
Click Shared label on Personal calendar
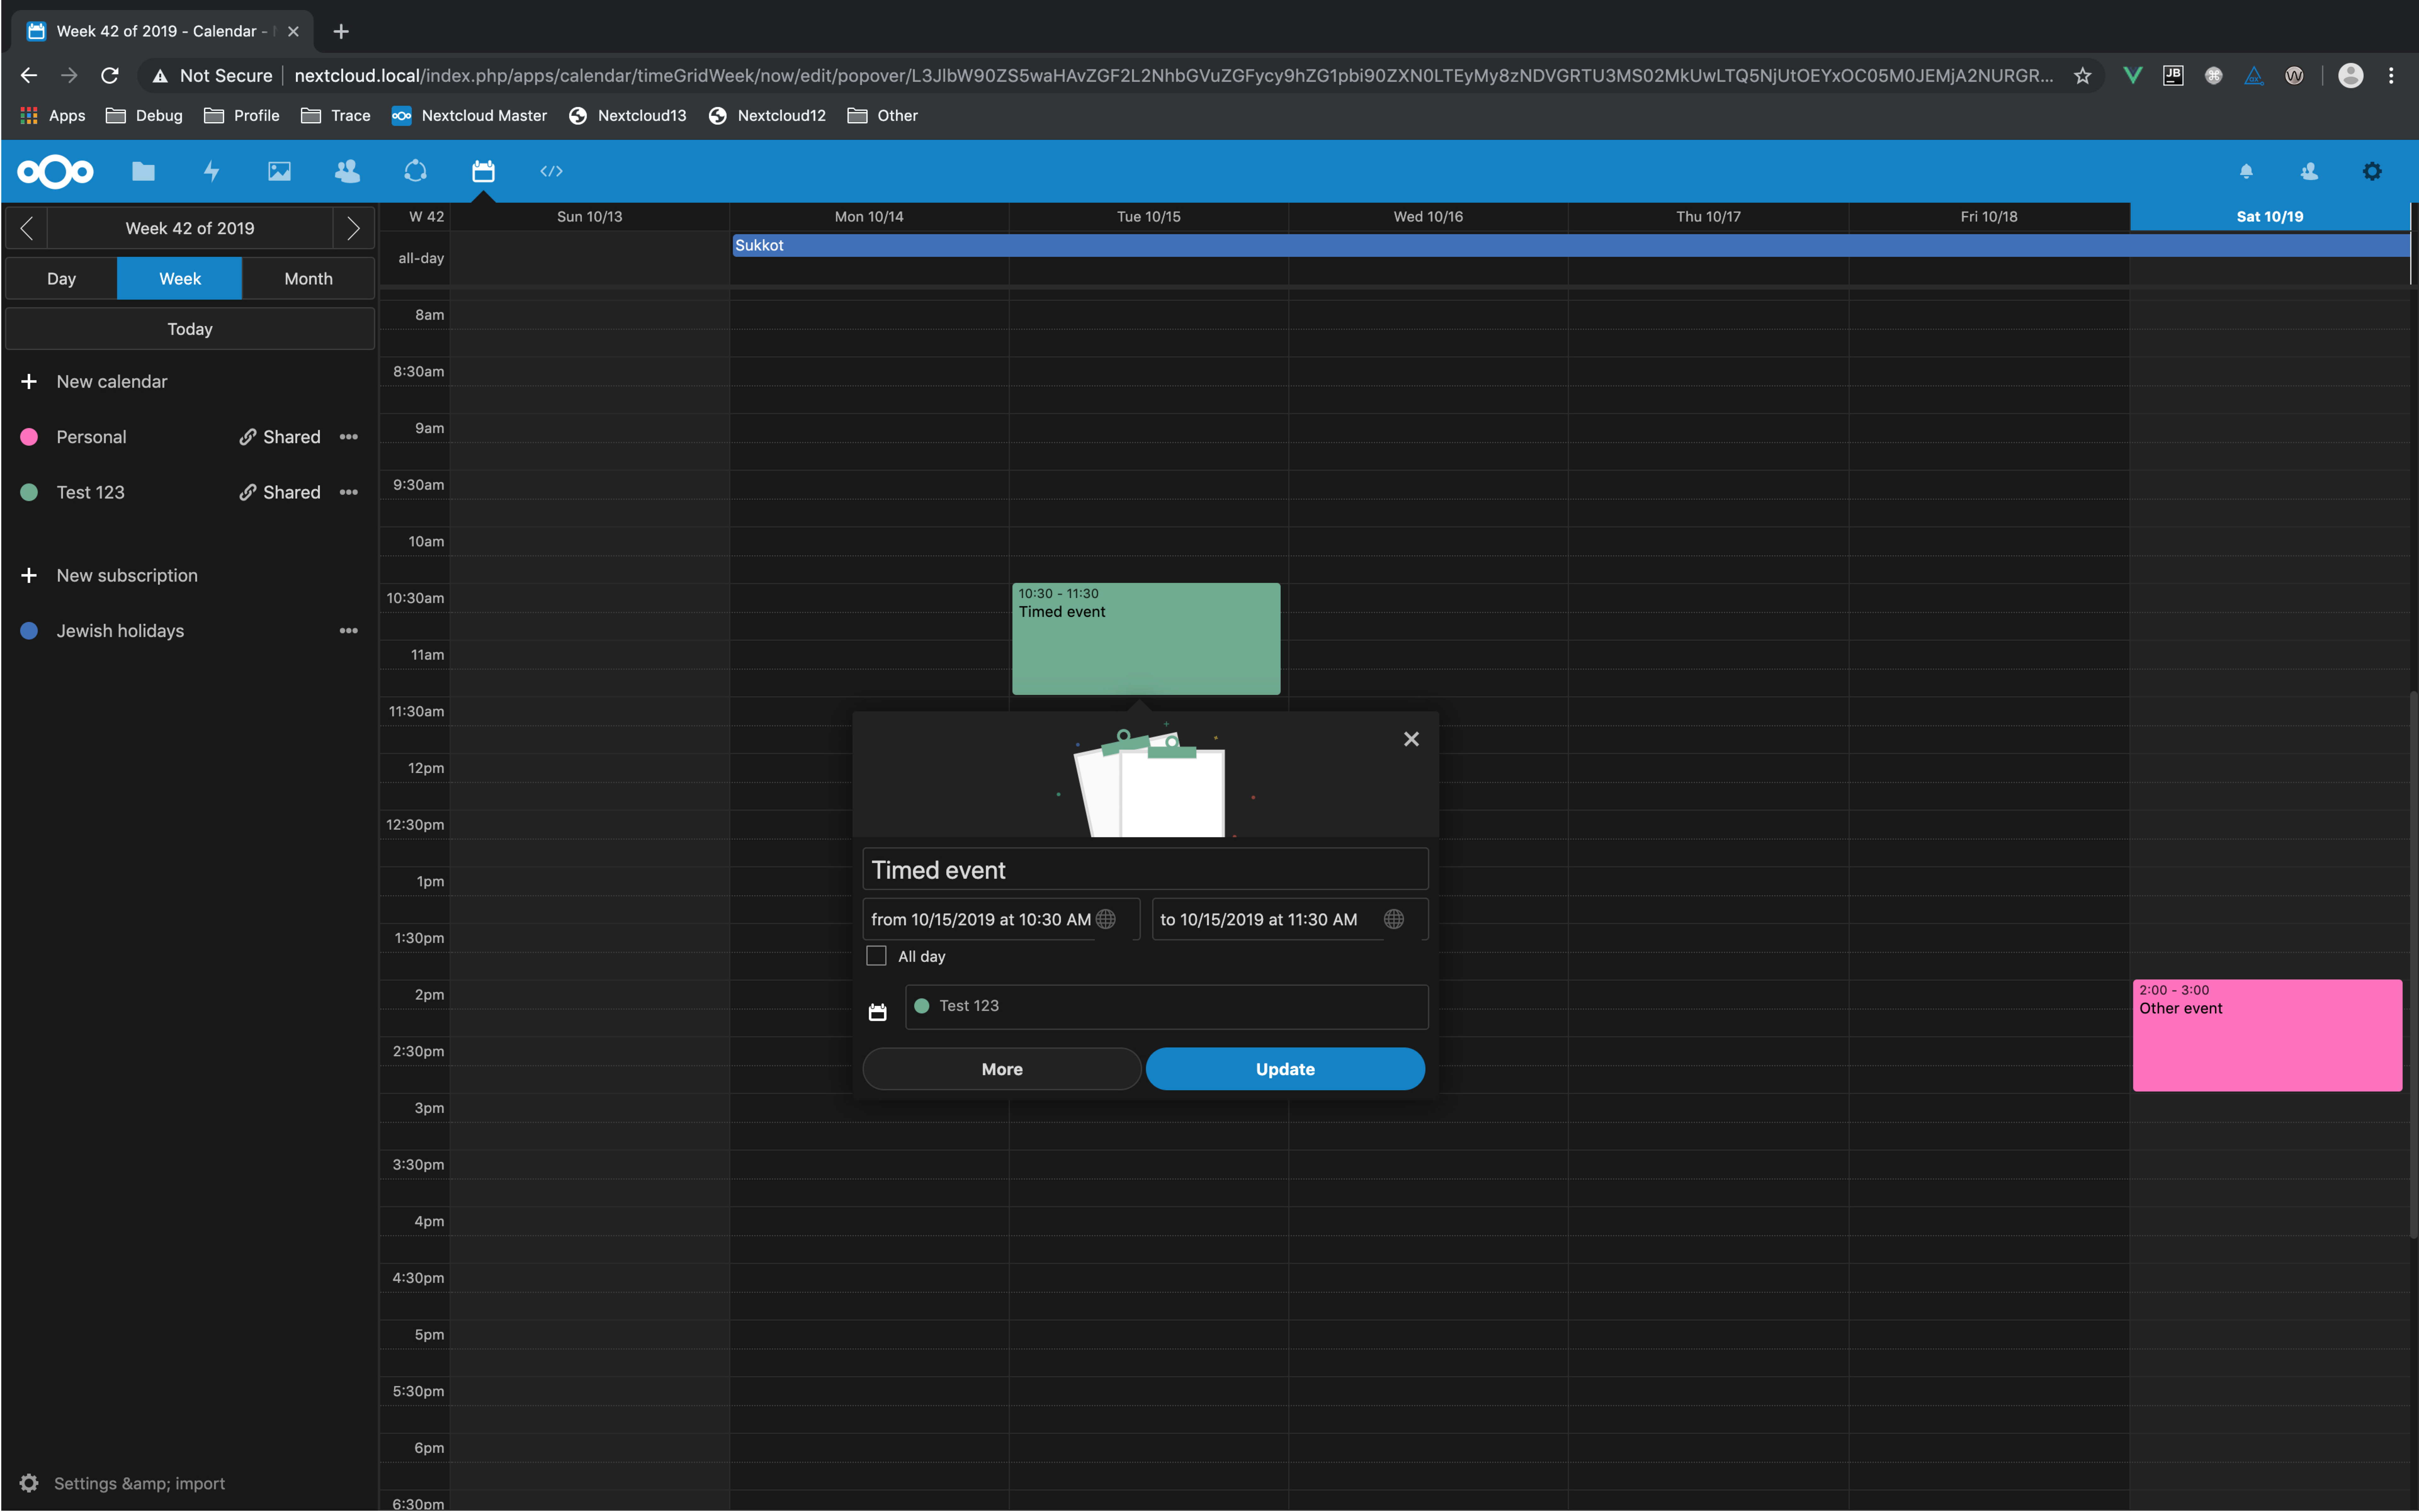point(292,437)
